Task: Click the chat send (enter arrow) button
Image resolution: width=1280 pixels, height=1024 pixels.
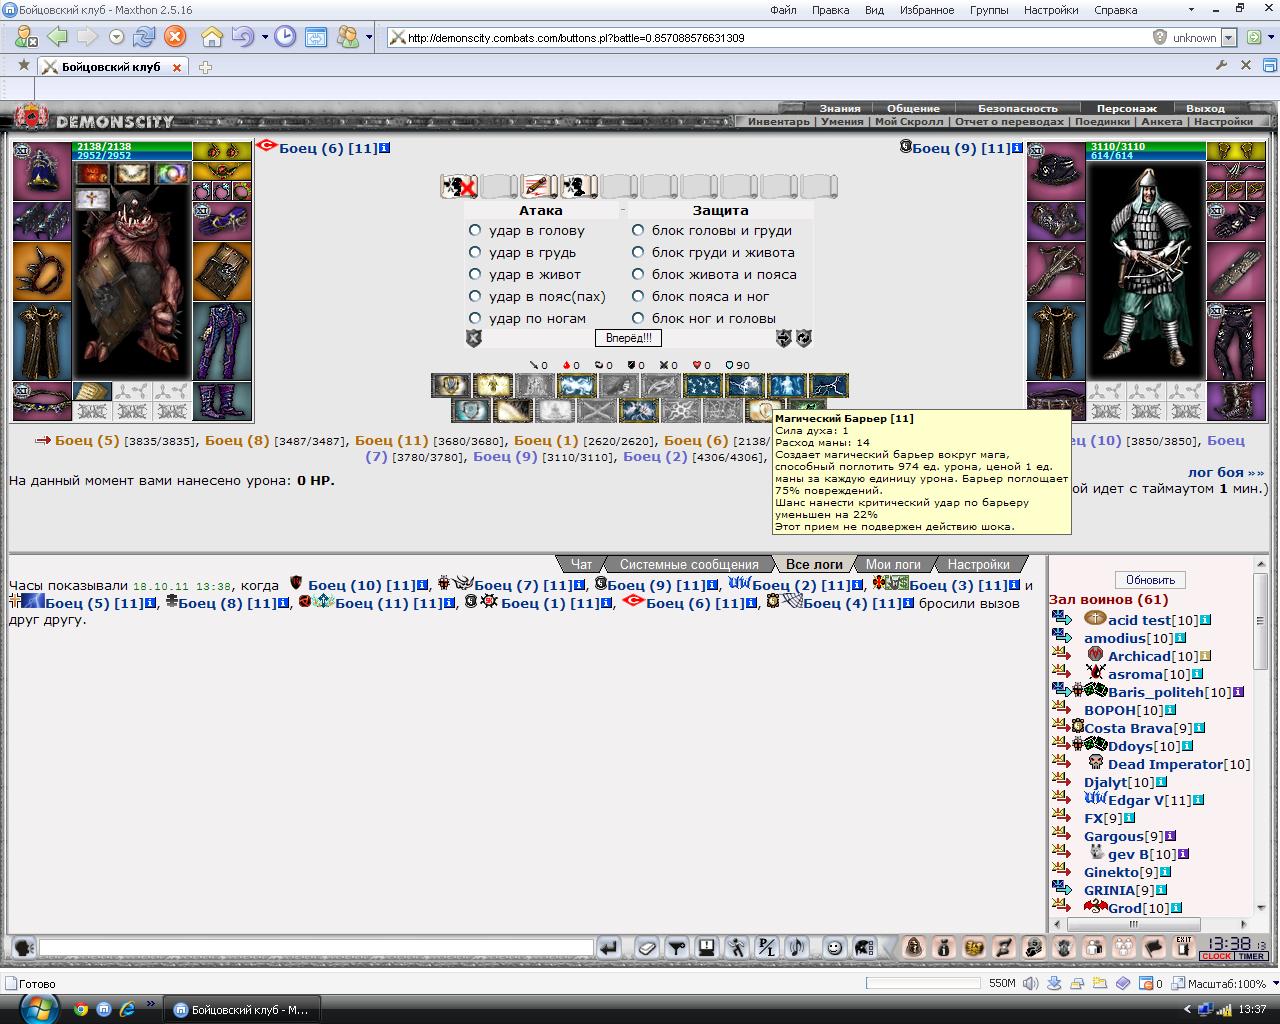Action: point(609,947)
